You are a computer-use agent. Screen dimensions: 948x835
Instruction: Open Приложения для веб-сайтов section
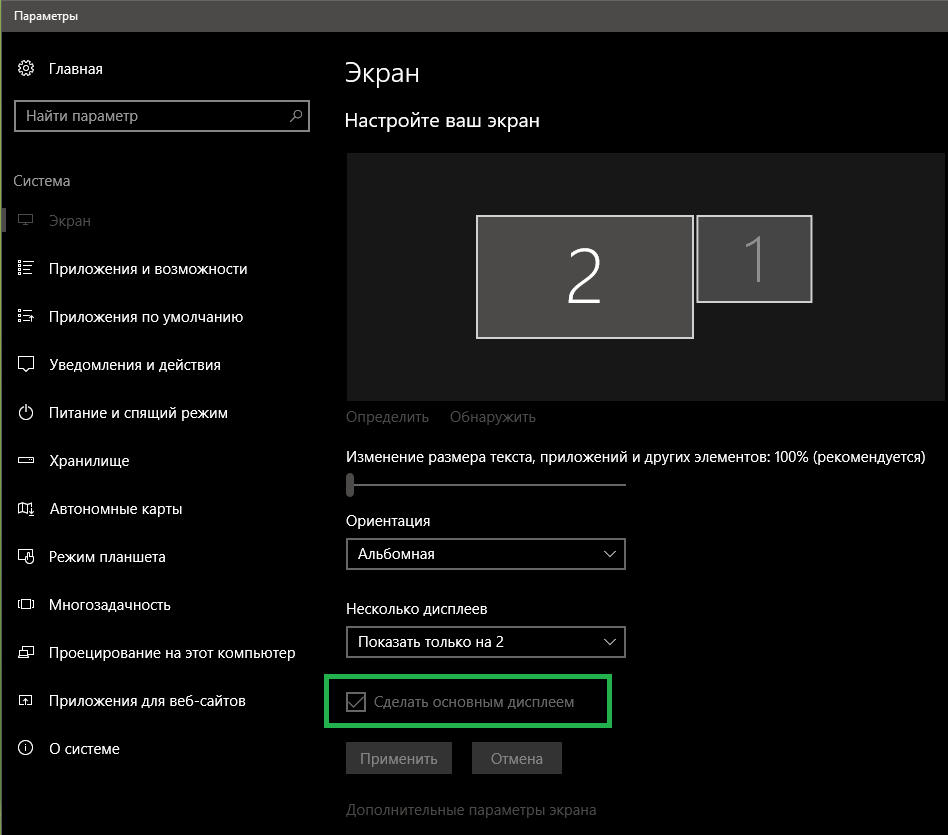click(x=147, y=701)
